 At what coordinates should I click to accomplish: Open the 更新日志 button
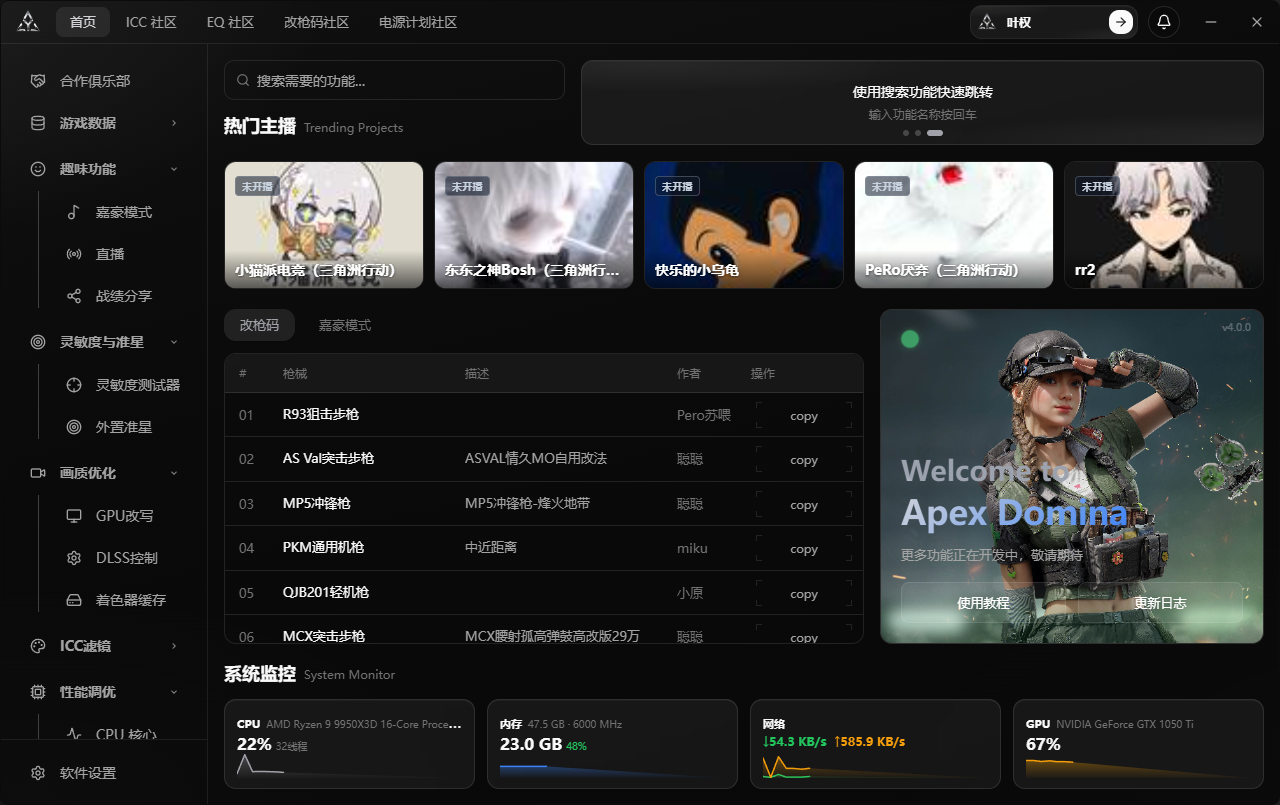[x=1160, y=603]
